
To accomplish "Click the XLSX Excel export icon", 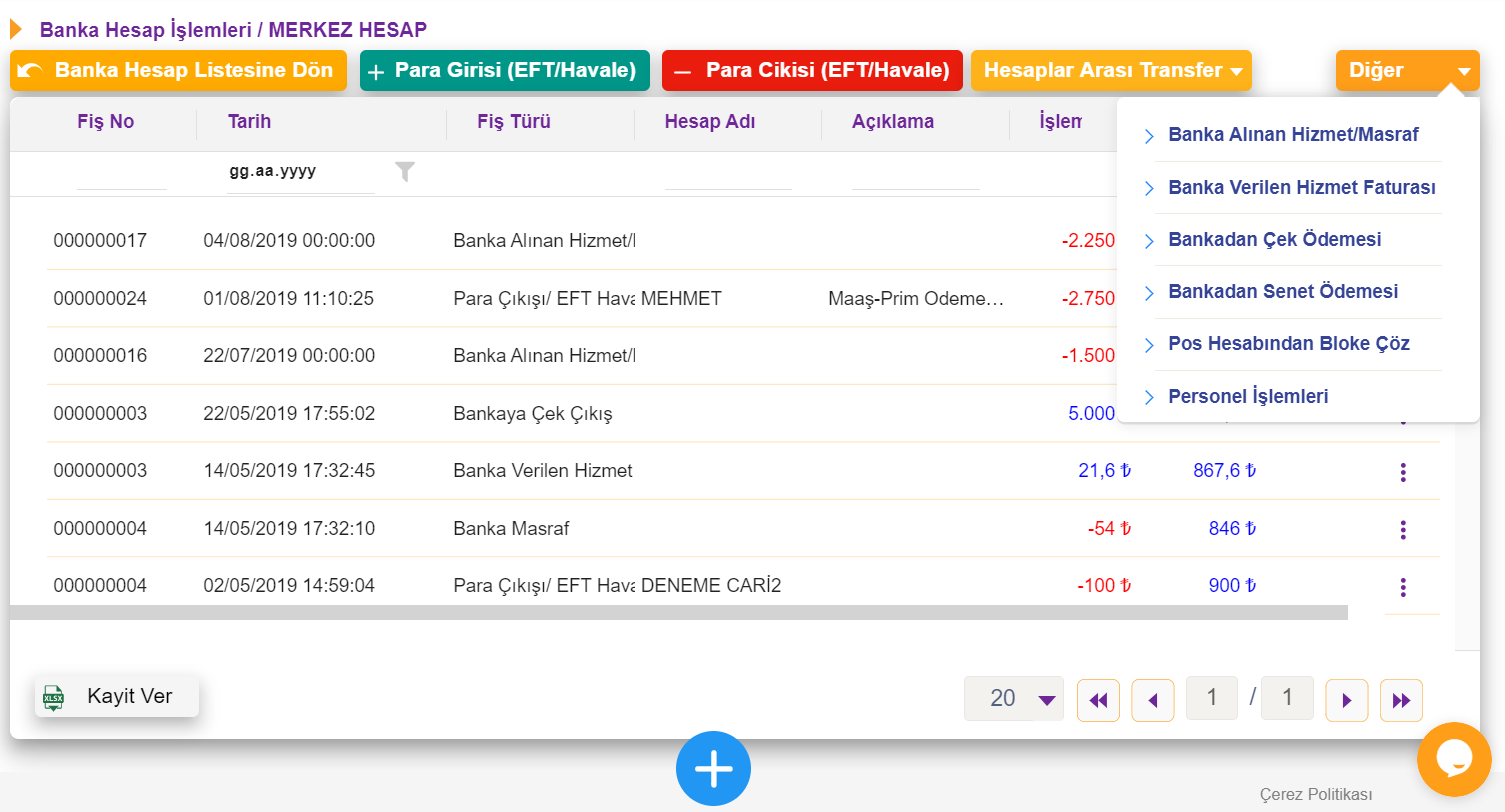I will (53, 697).
